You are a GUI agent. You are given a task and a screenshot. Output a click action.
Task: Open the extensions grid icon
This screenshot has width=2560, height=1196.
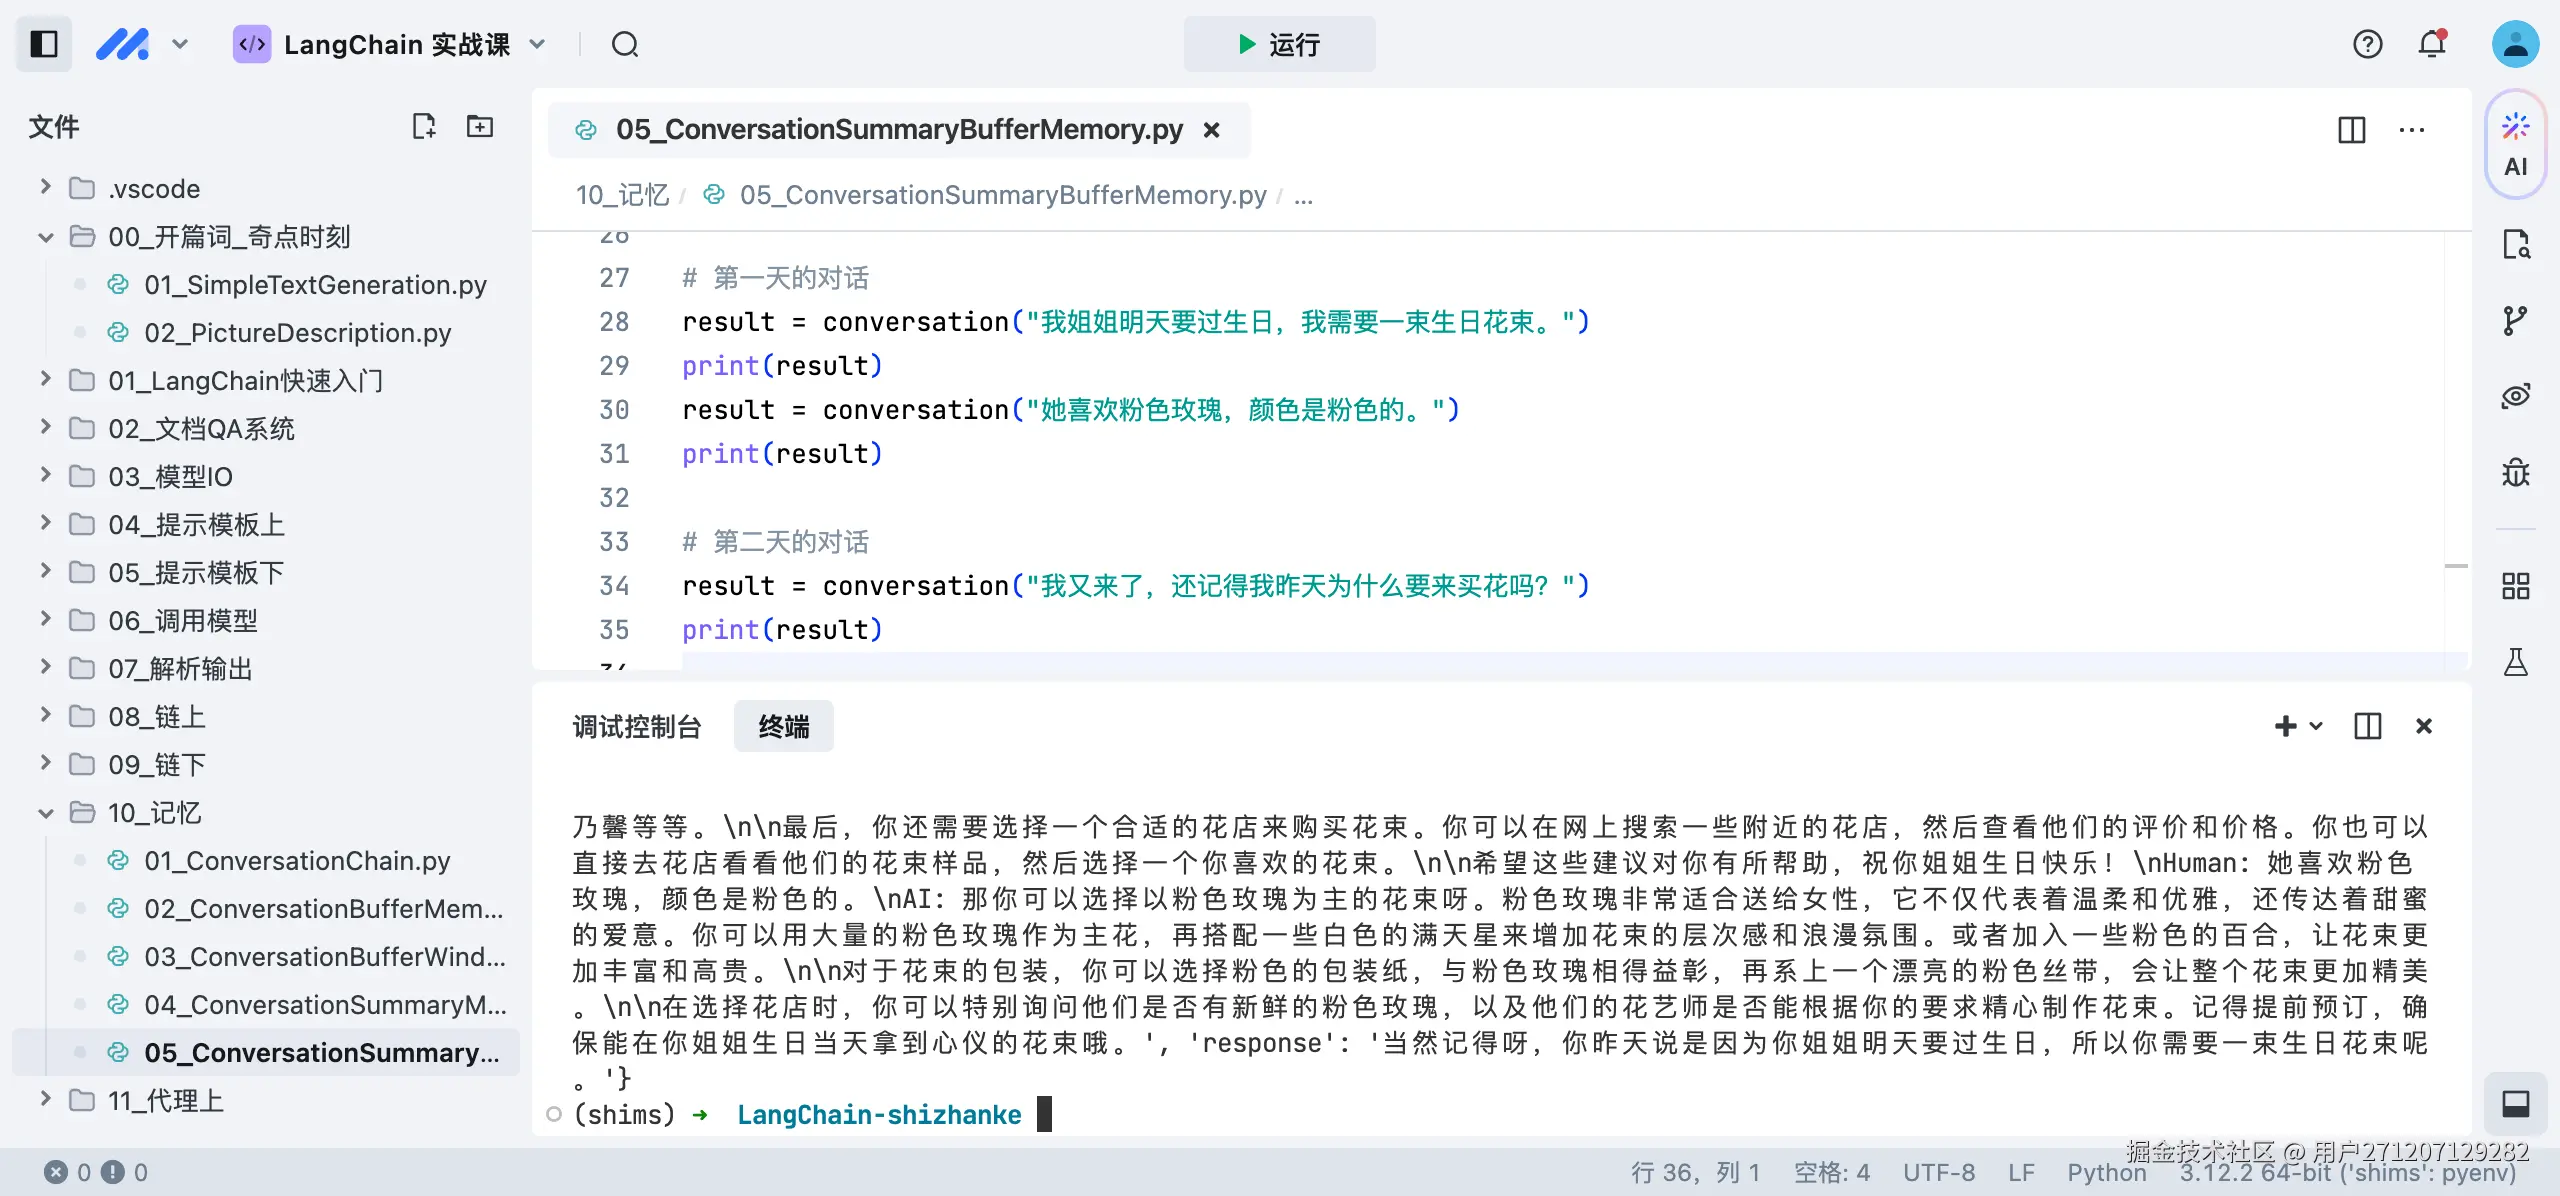click(x=2516, y=586)
